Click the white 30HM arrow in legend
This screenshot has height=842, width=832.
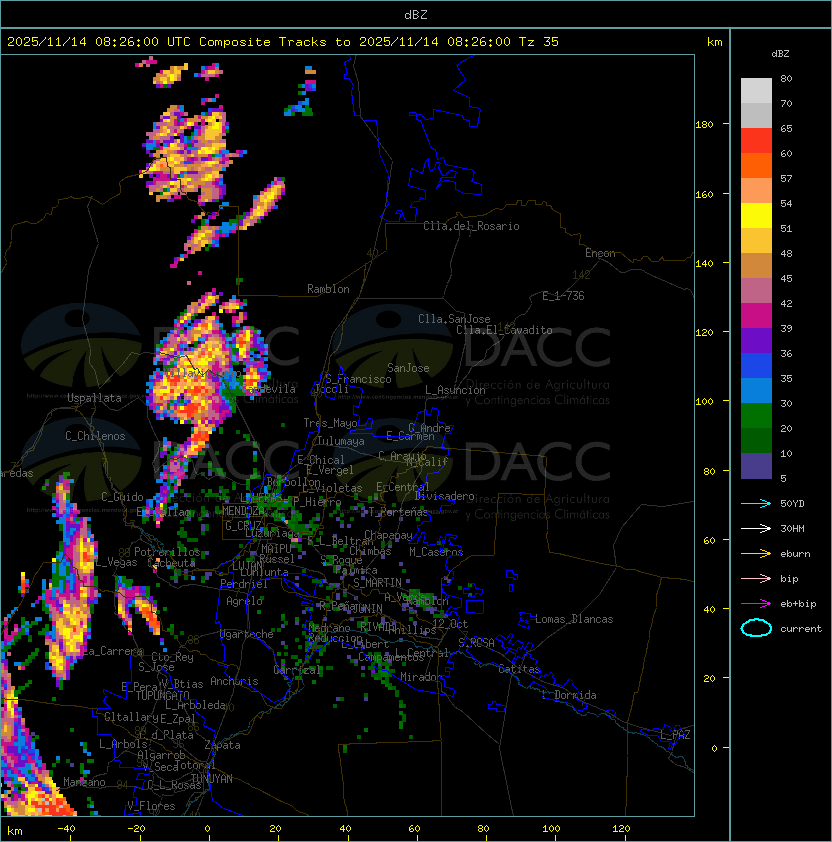tap(756, 528)
